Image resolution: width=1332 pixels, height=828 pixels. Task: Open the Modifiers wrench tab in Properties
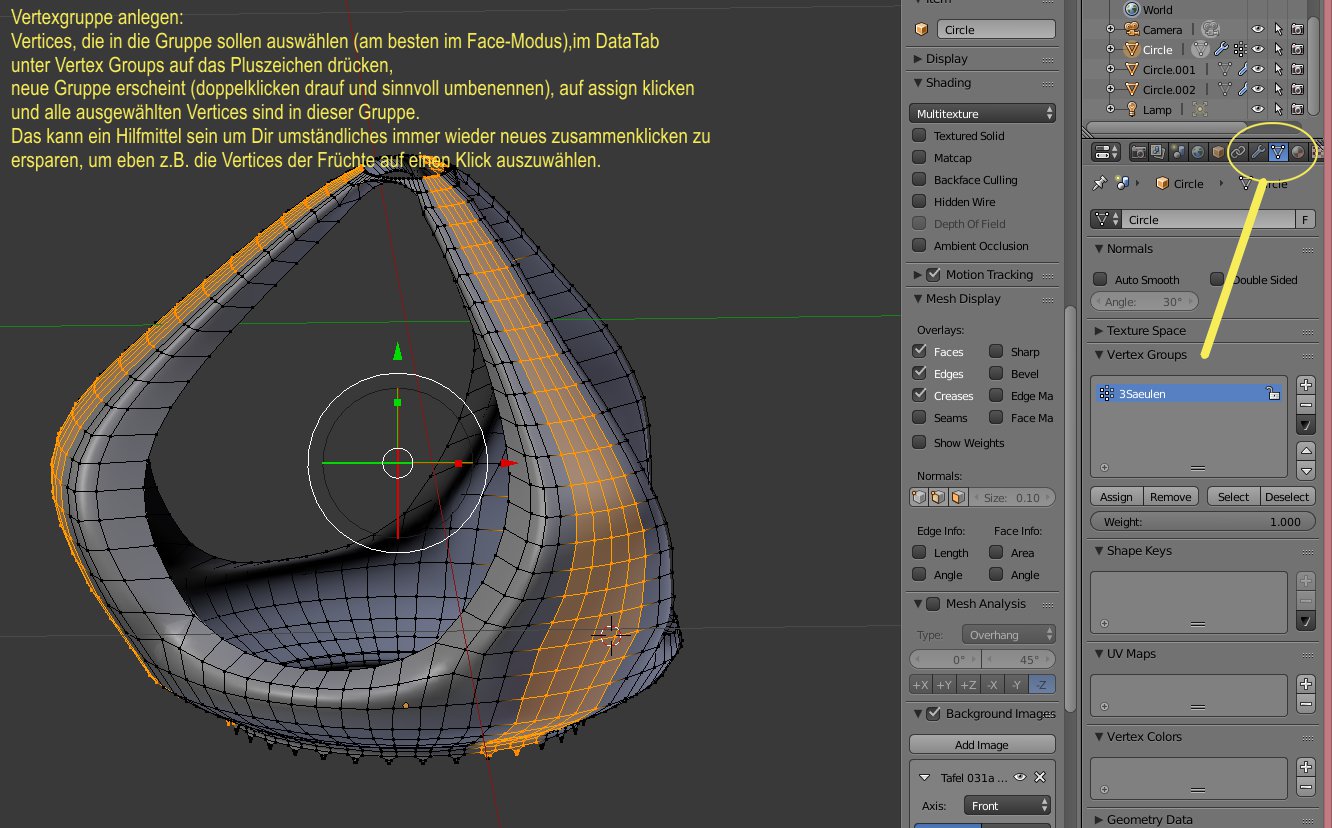(1258, 152)
